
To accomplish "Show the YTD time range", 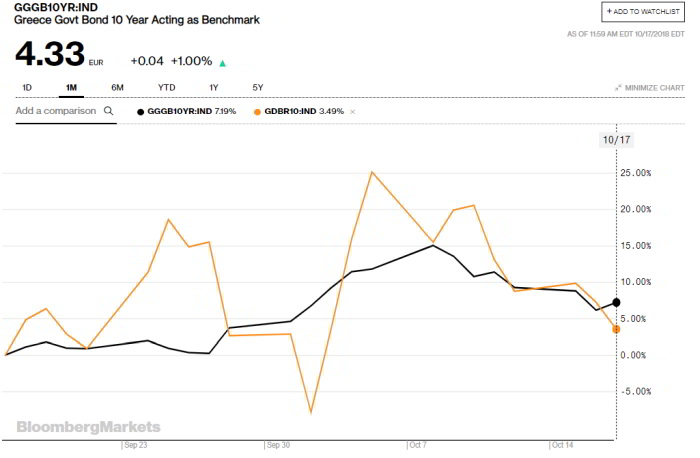I will coord(166,88).
